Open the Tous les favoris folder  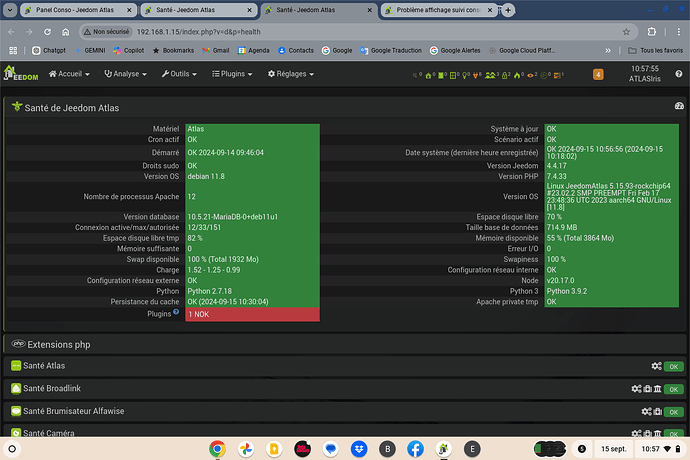point(655,51)
